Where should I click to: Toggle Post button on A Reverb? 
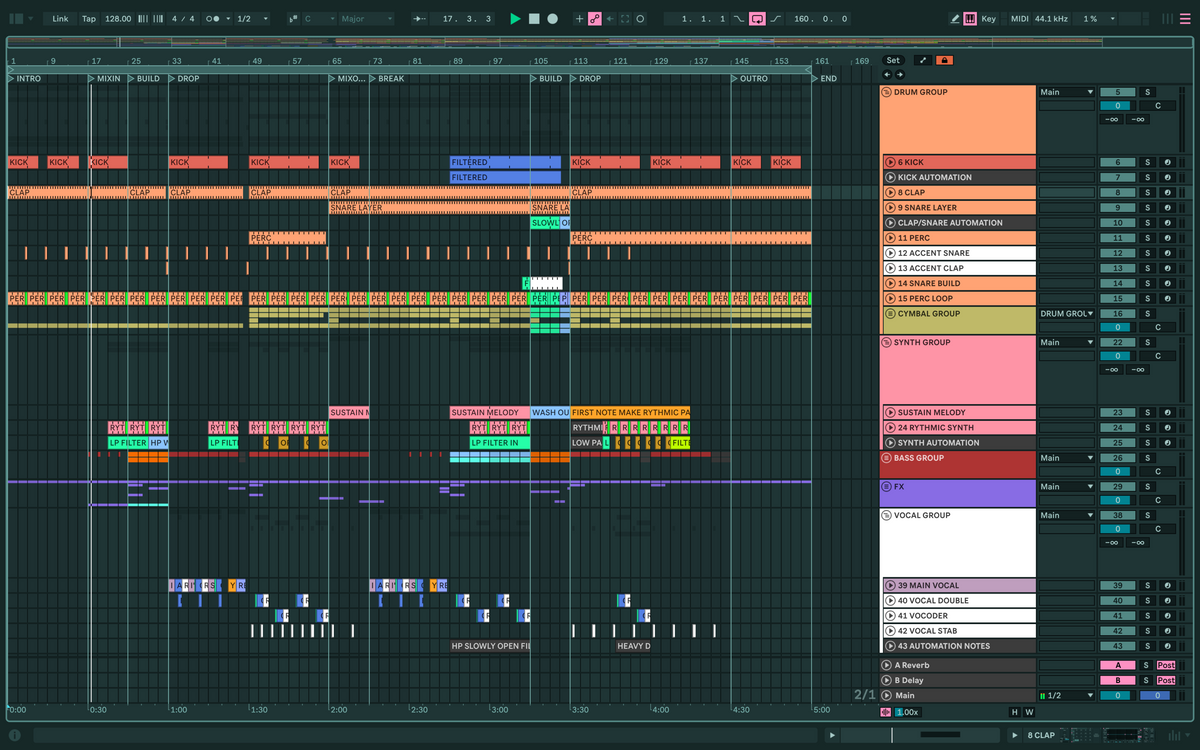click(x=1165, y=665)
